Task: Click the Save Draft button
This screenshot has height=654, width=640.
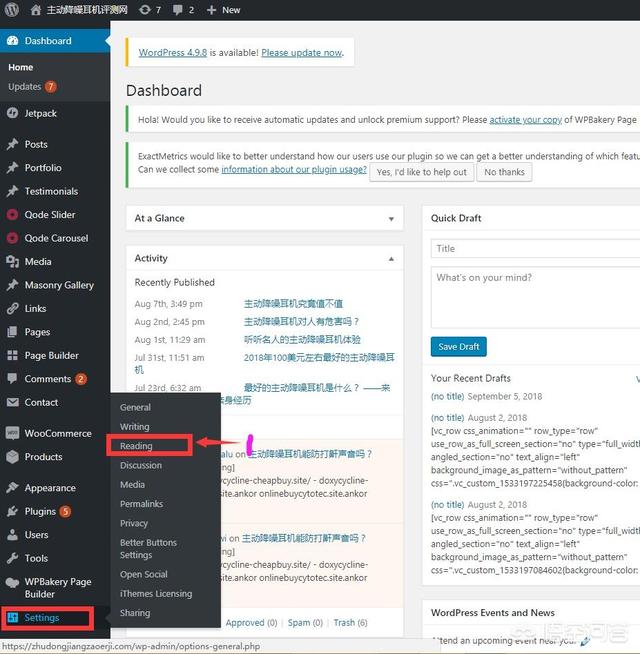Action: pyautogui.click(x=459, y=347)
